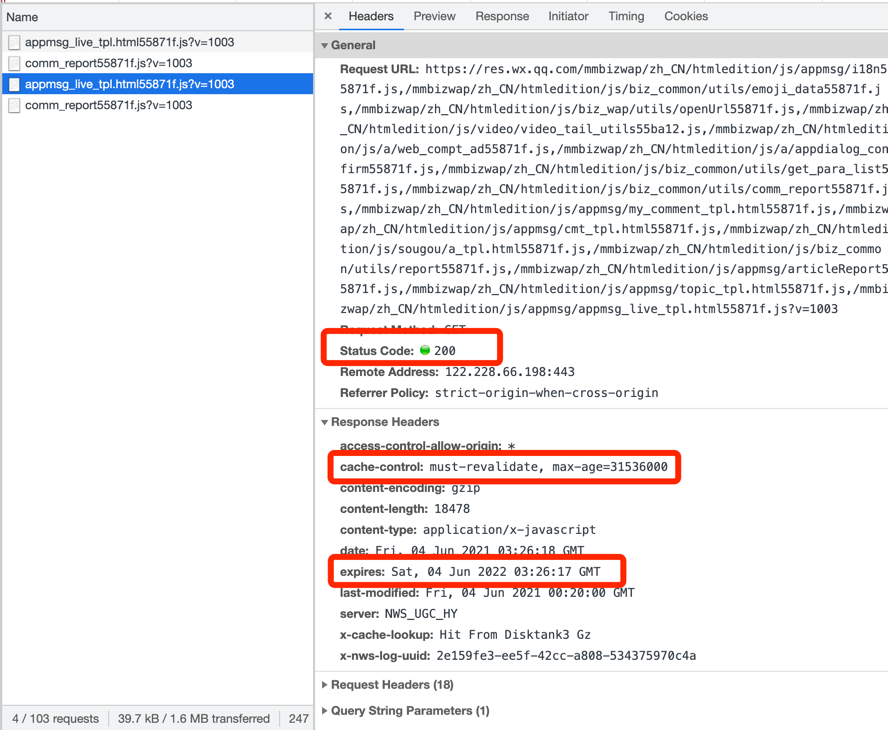This screenshot has width=888, height=730.
Task: Click file icon of first comm_report row
Action: pos(14,63)
